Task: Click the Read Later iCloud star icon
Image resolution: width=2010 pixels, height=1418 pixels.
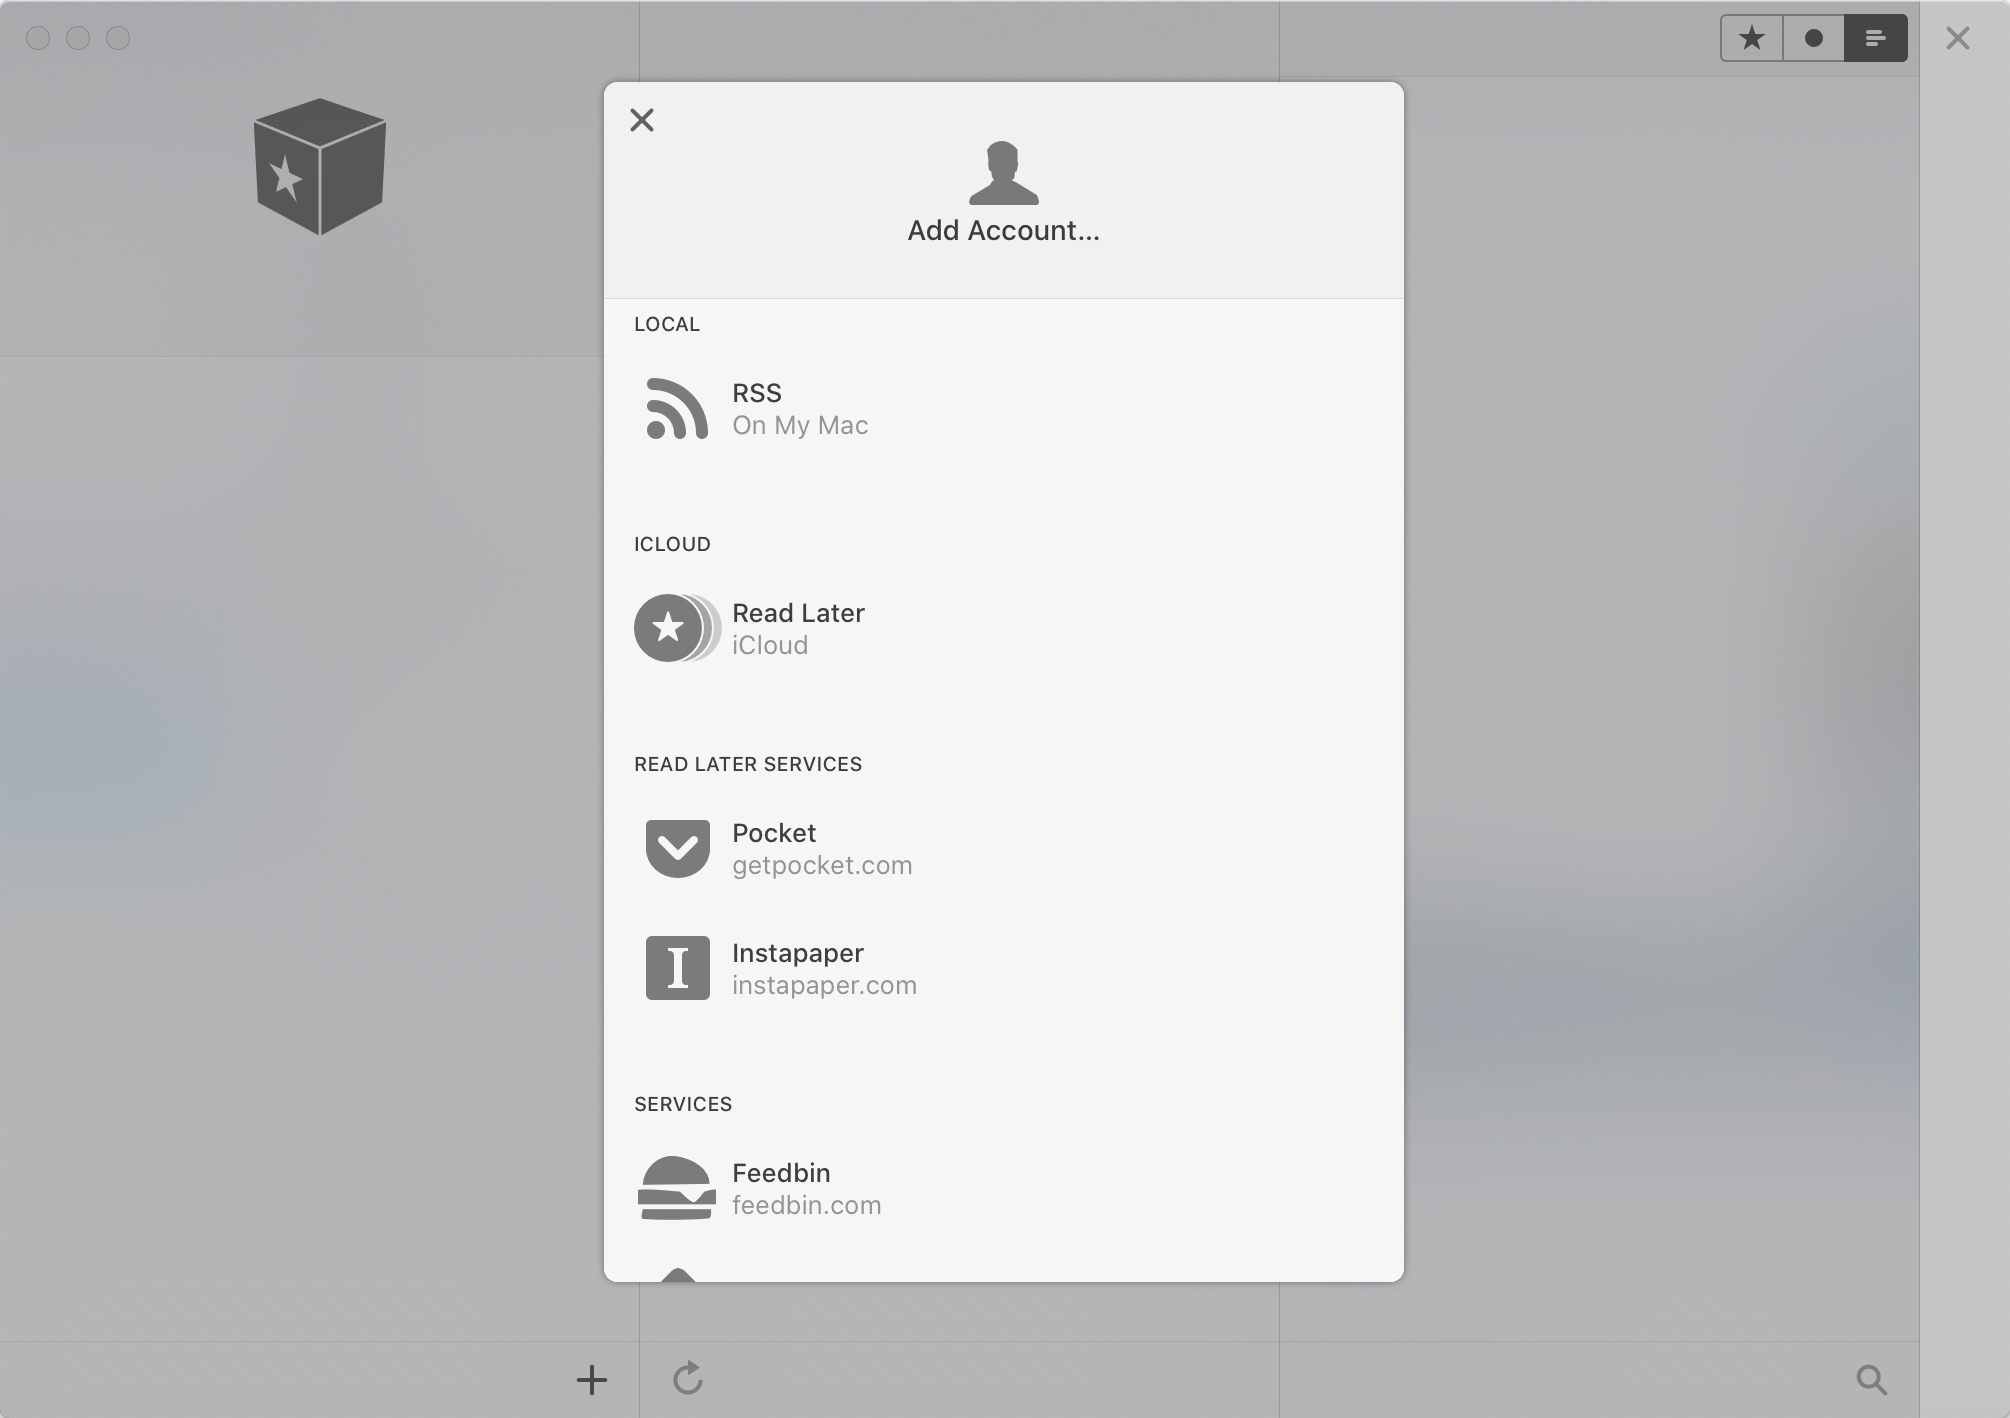Action: [x=677, y=628]
